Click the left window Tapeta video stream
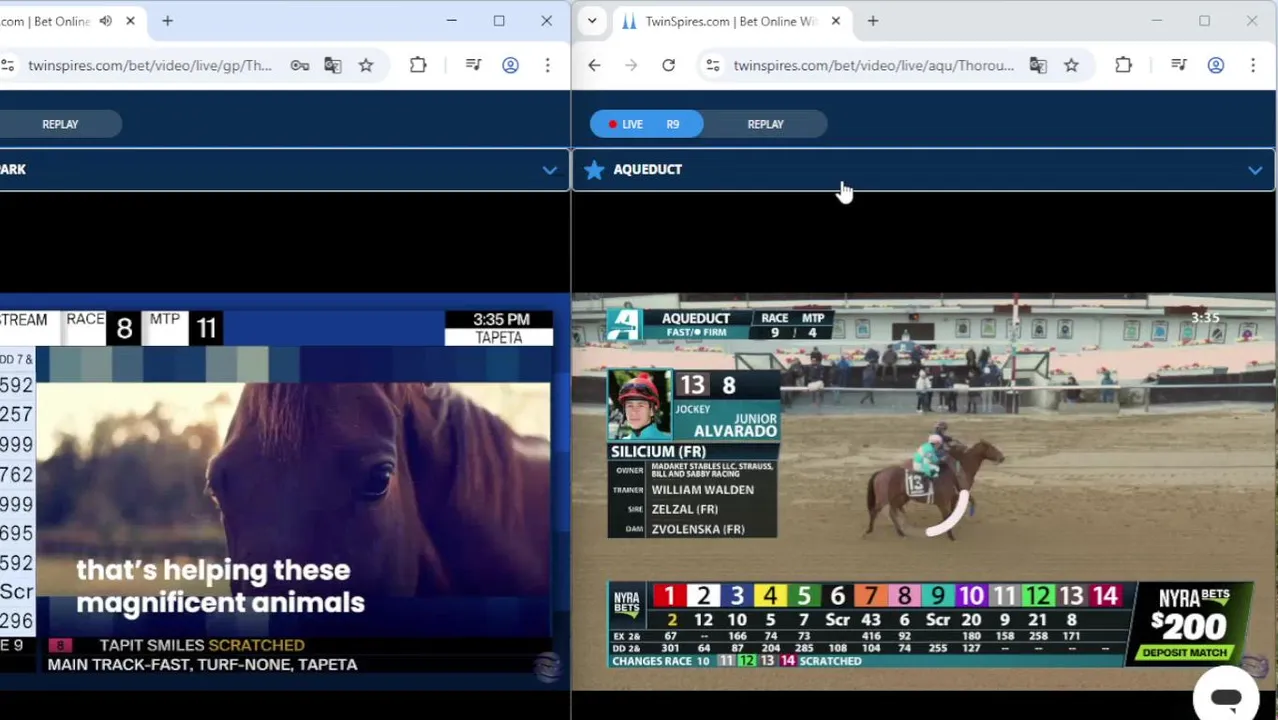1278x720 pixels. 285,491
